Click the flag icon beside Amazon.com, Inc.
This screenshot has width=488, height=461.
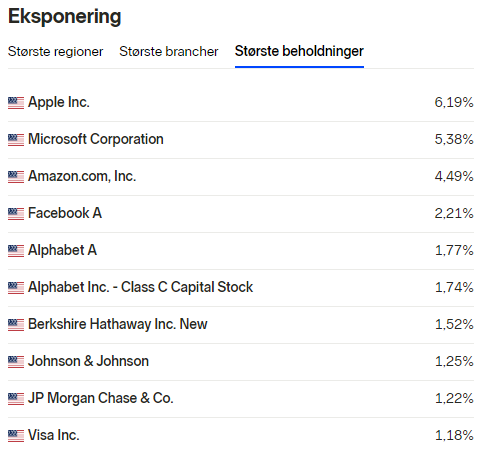point(16,177)
